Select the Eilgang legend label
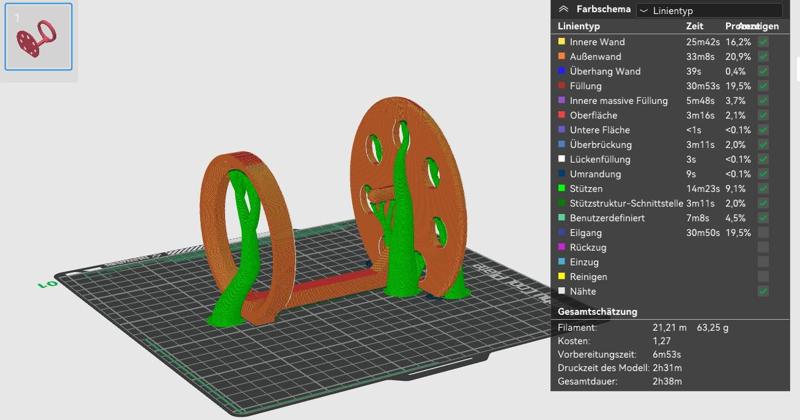The width and height of the screenshot is (800, 420). coord(586,233)
